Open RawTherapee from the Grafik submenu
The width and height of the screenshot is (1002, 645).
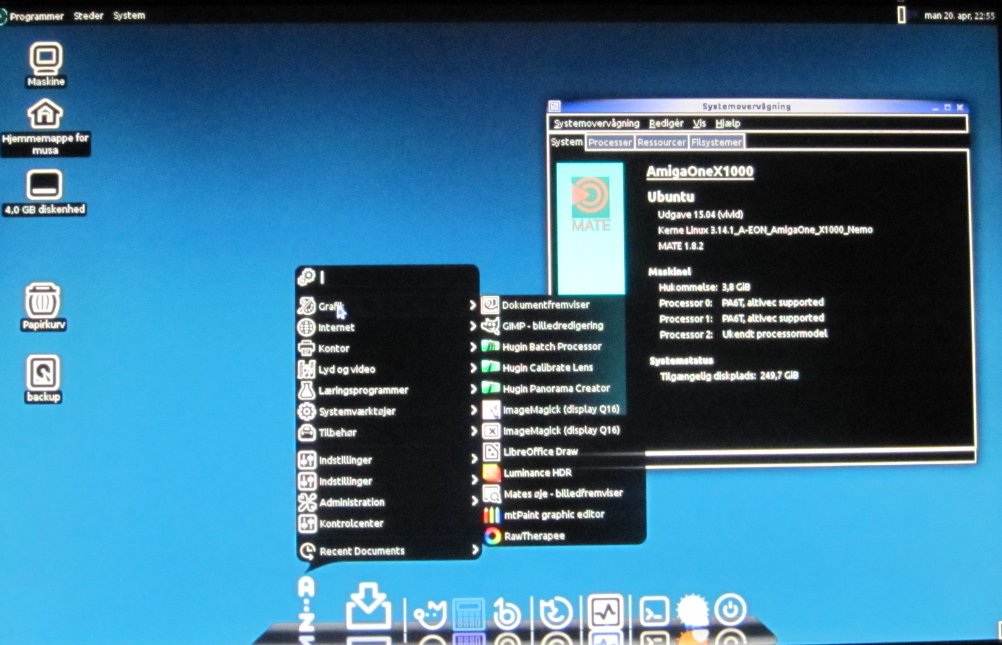533,536
